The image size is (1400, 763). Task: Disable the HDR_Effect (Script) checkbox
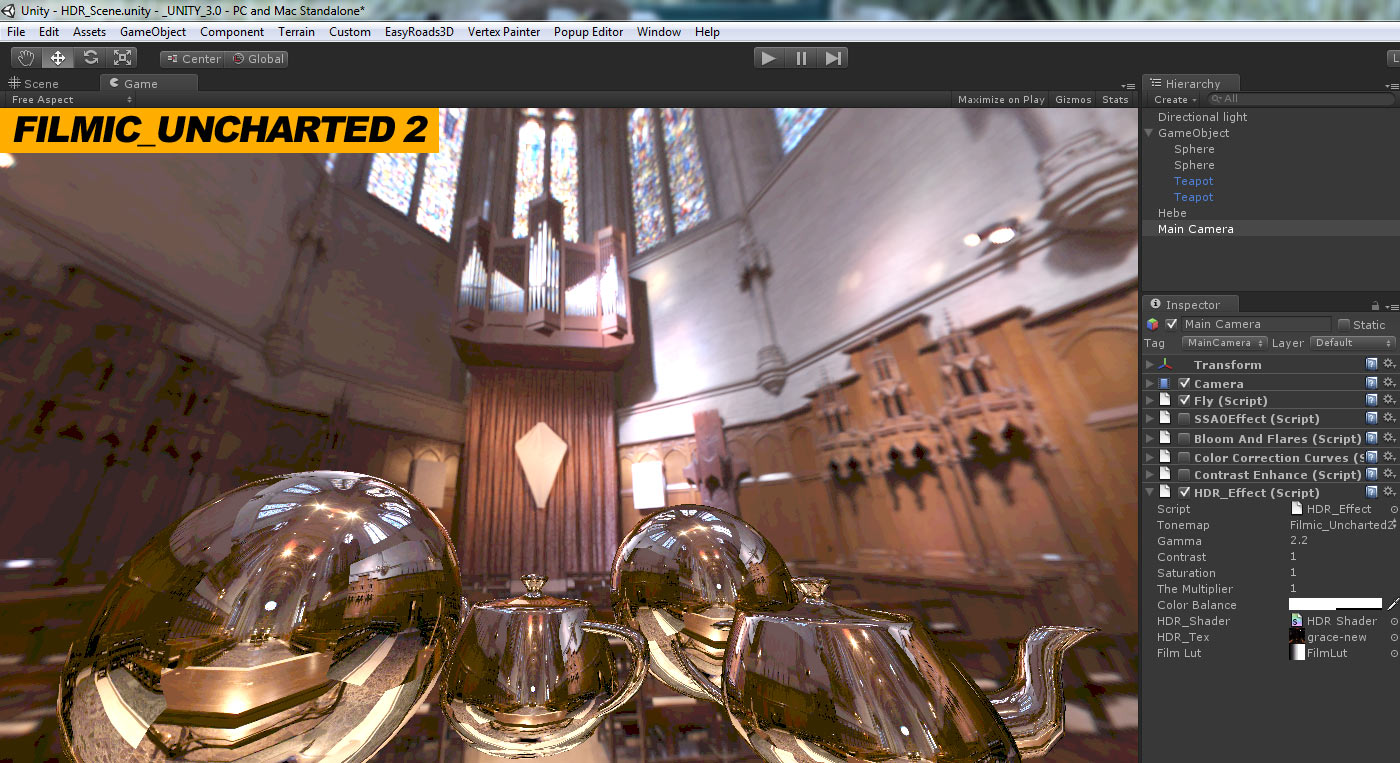pyautogui.click(x=1184, y=492)
